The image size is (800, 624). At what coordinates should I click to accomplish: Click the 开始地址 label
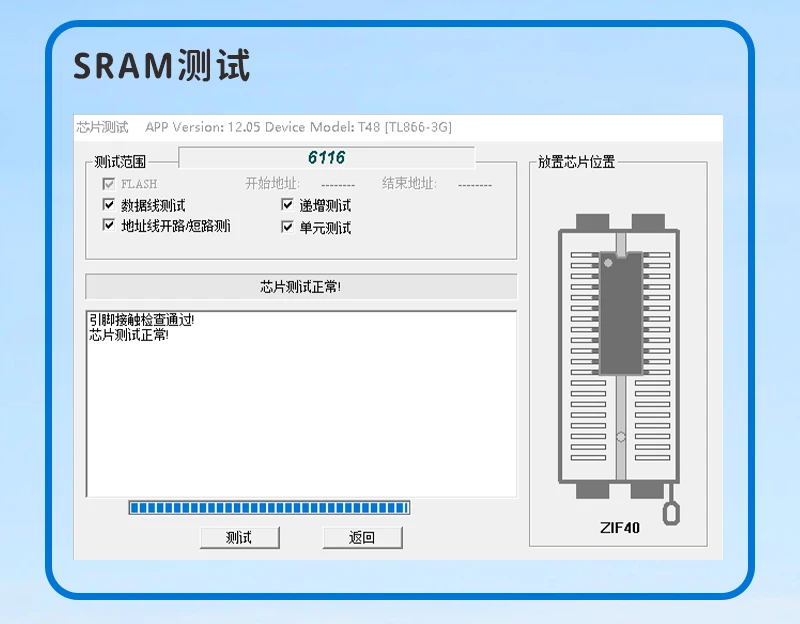pyautogui.click(x=272, y=183)
